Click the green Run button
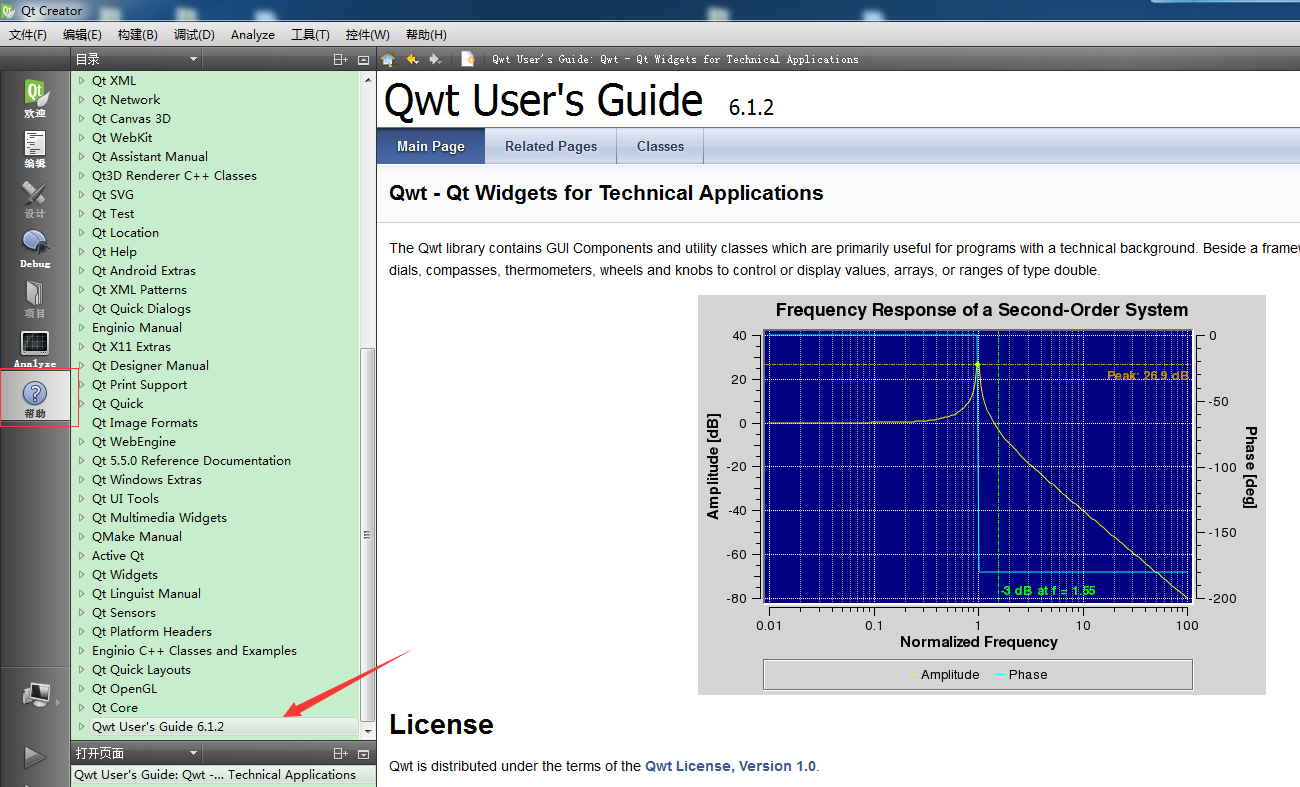 click(x=35, y=757)
